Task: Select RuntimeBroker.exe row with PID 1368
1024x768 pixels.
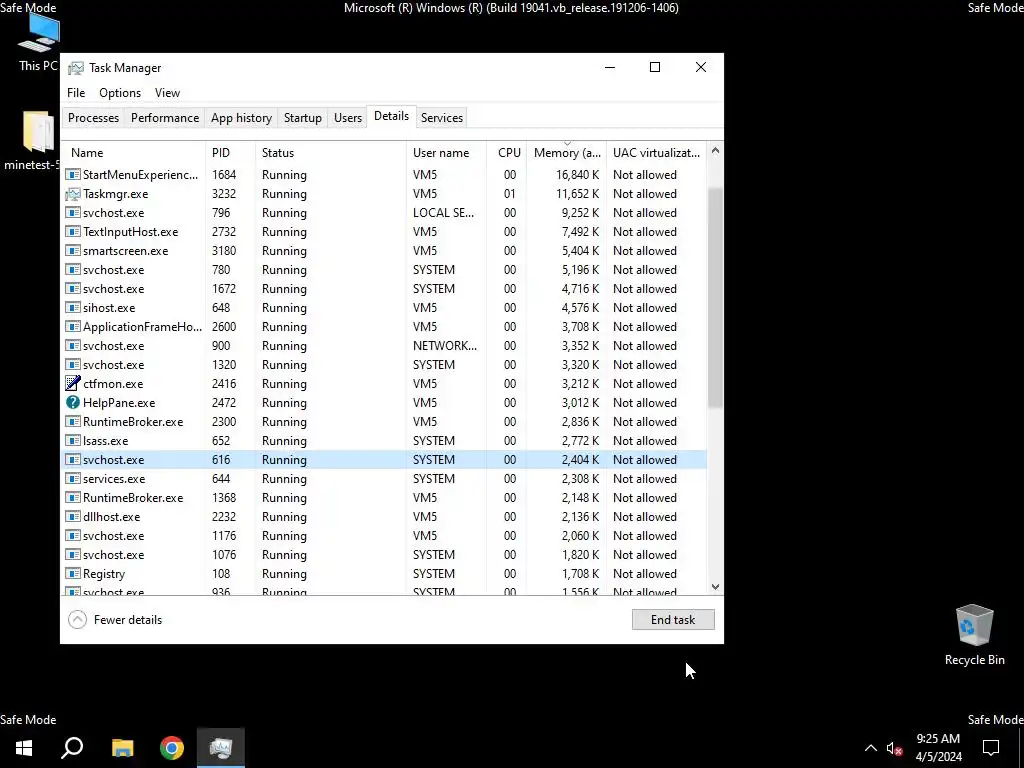Action: pyautogui.click(x=385, y=498)
